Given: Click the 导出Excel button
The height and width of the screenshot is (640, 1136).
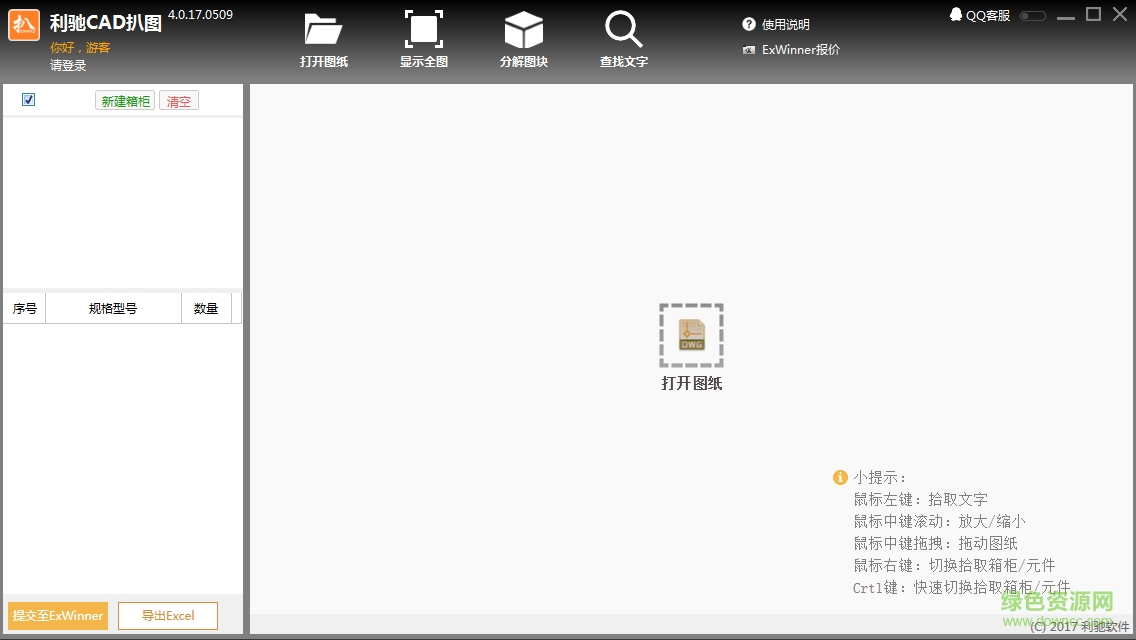Looking at the screenshot, I should point(168,615).
